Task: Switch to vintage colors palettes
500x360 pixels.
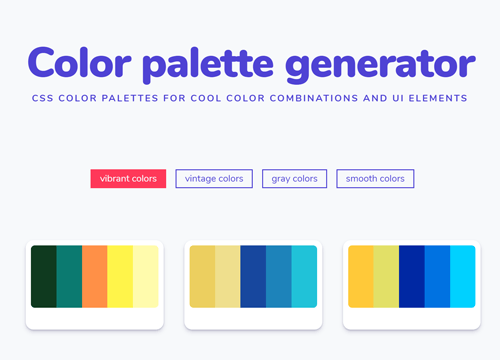Action: click(x=214, y=179)
